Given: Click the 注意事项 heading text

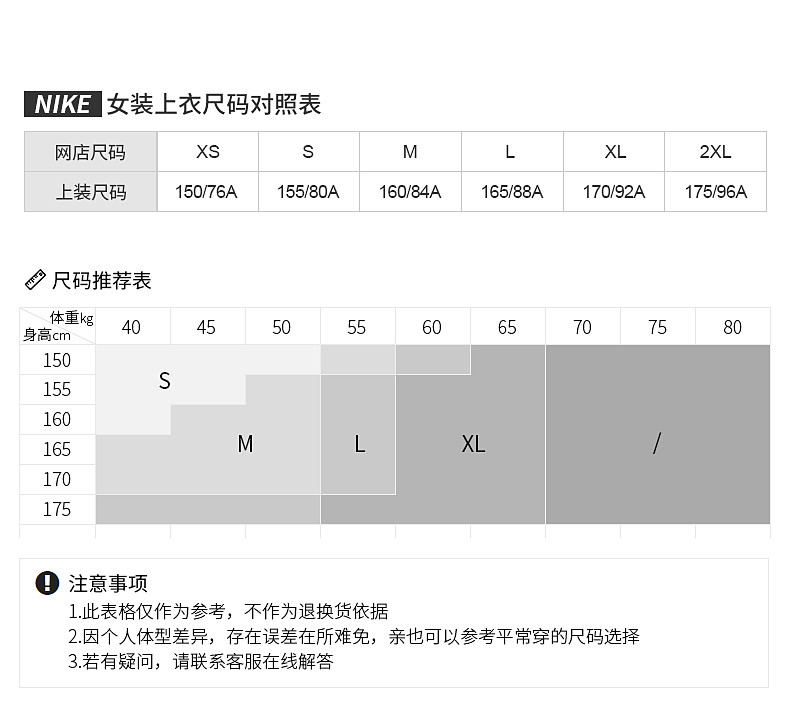Looking at the screenshot, I should coord(108,583).
